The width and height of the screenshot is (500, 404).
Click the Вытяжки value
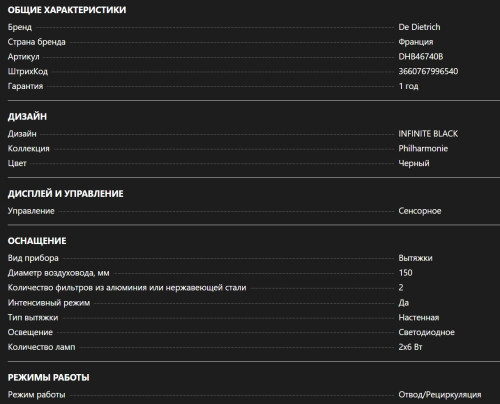tap(415, 258)
